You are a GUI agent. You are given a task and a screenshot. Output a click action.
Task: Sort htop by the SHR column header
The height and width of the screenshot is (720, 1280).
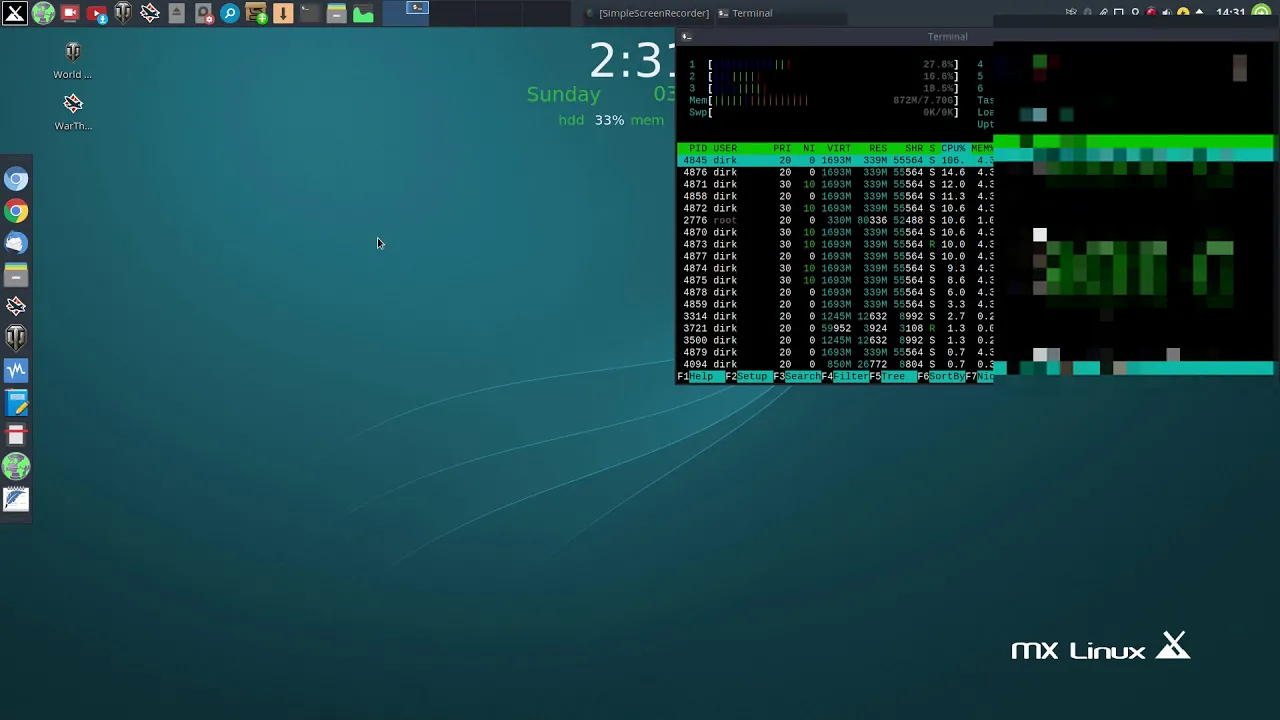[x=914, y=148]
